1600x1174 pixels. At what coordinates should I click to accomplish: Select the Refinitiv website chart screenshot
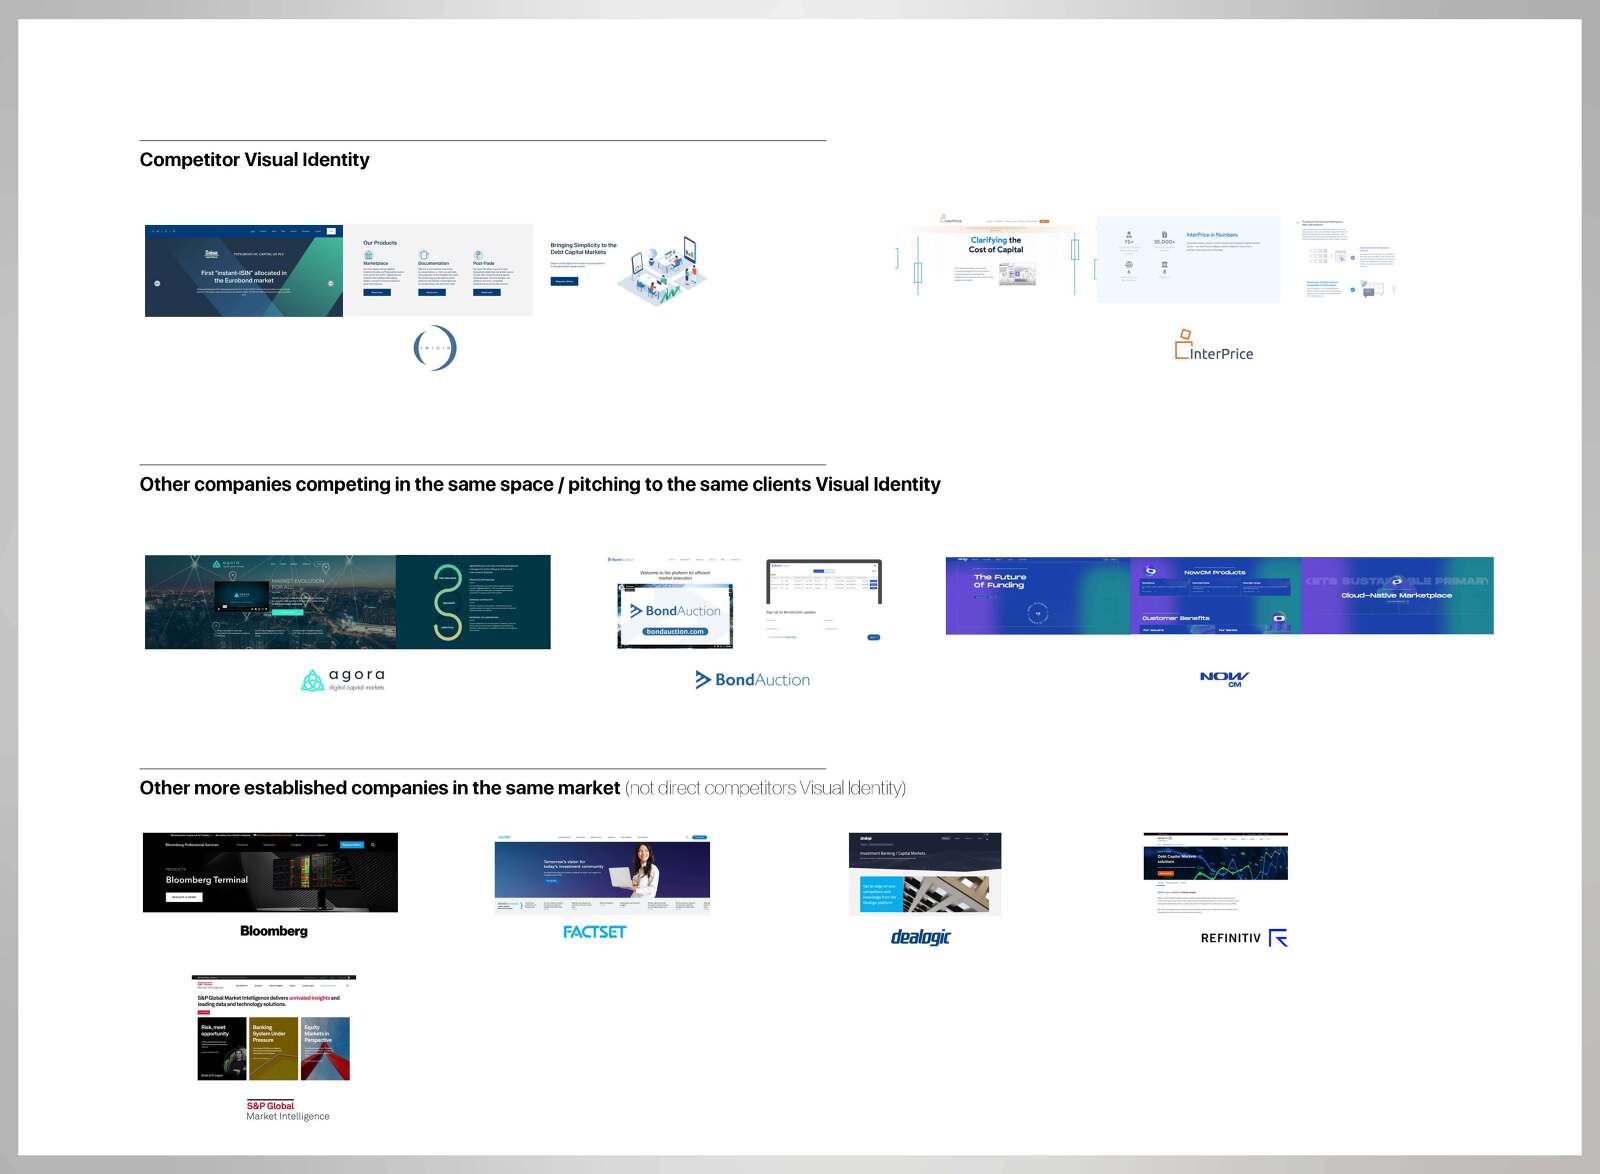coord(1215,872)
